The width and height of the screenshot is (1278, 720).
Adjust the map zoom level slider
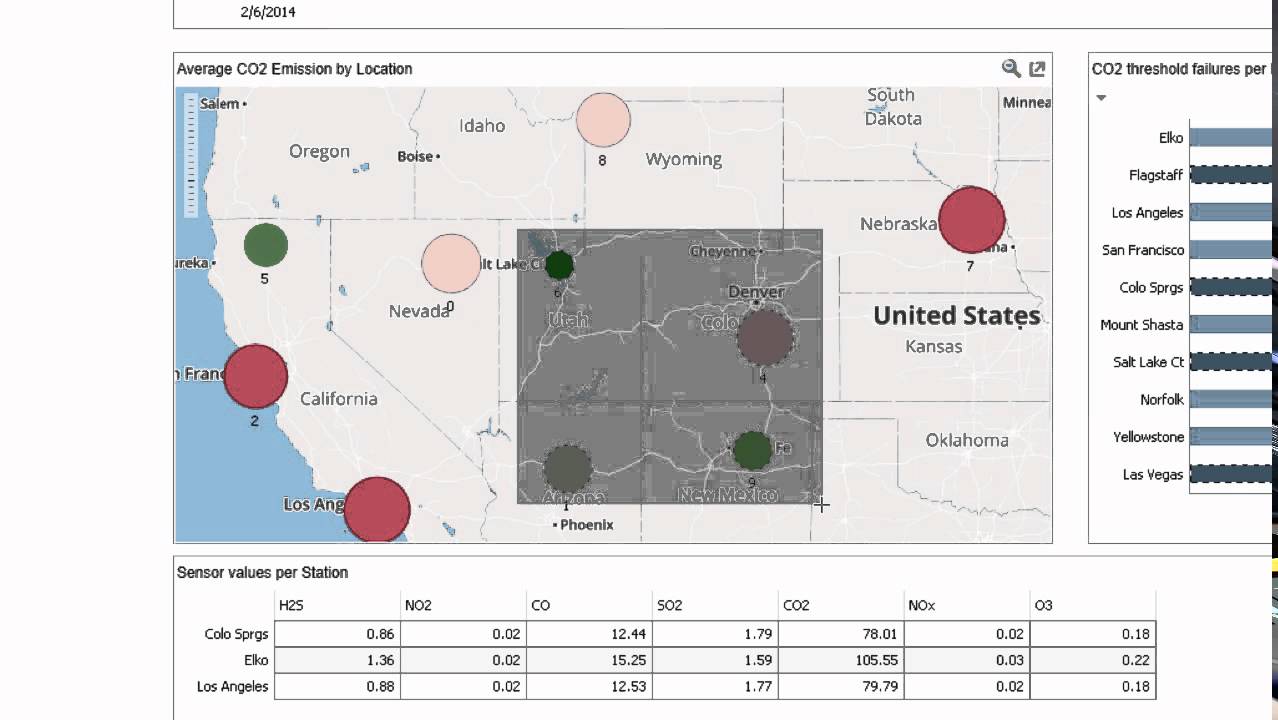(x=190, y=157)
